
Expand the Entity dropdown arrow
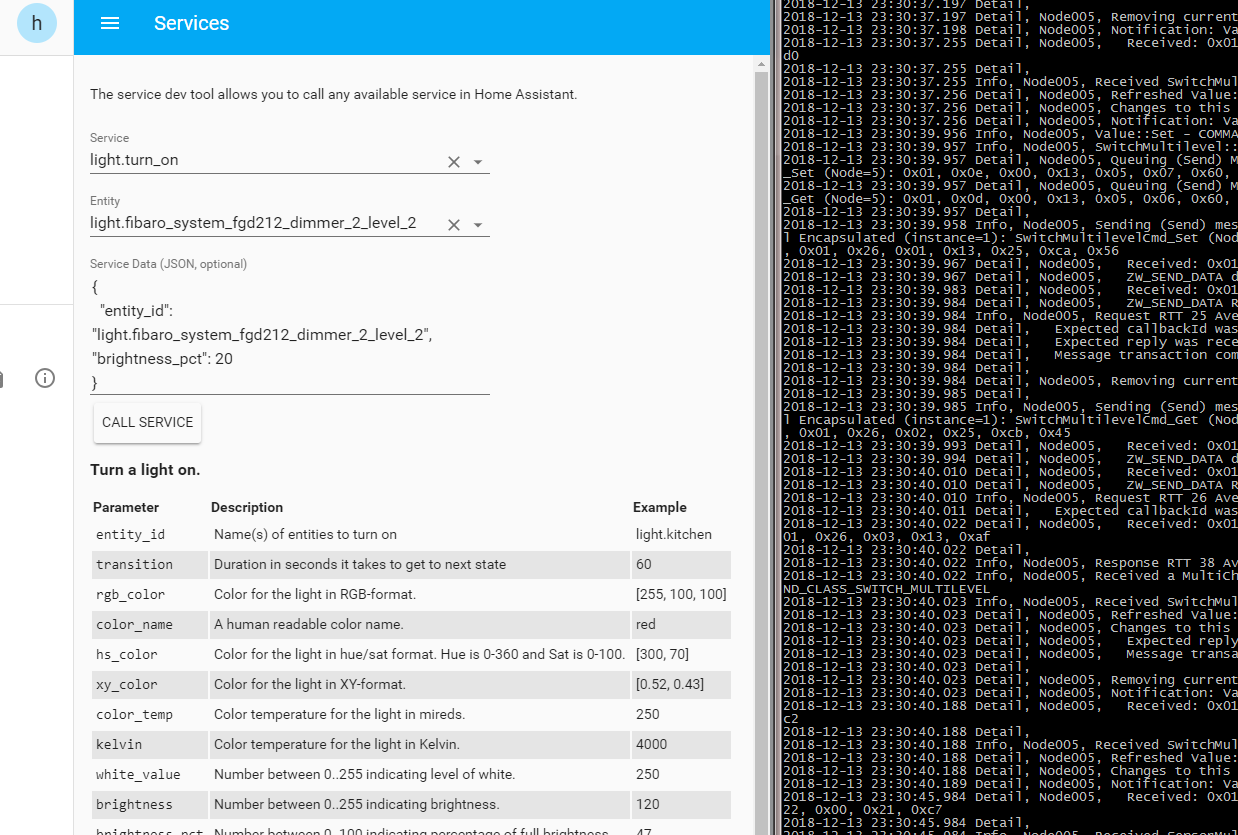478,225
